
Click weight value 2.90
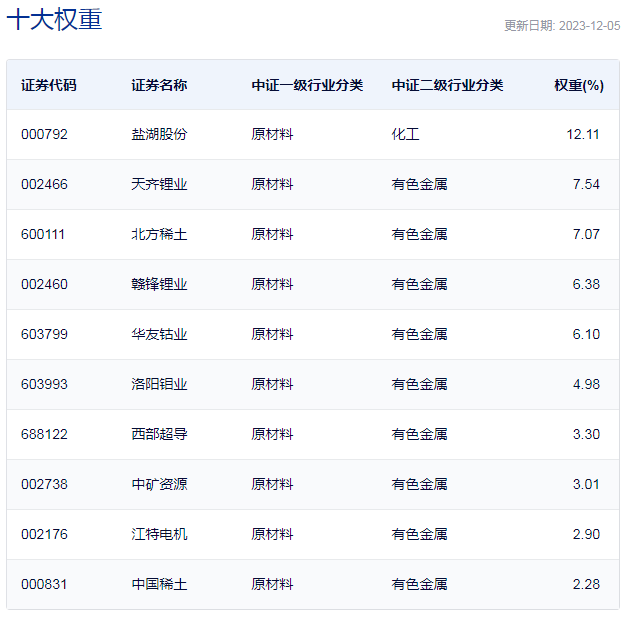point(586,534)
